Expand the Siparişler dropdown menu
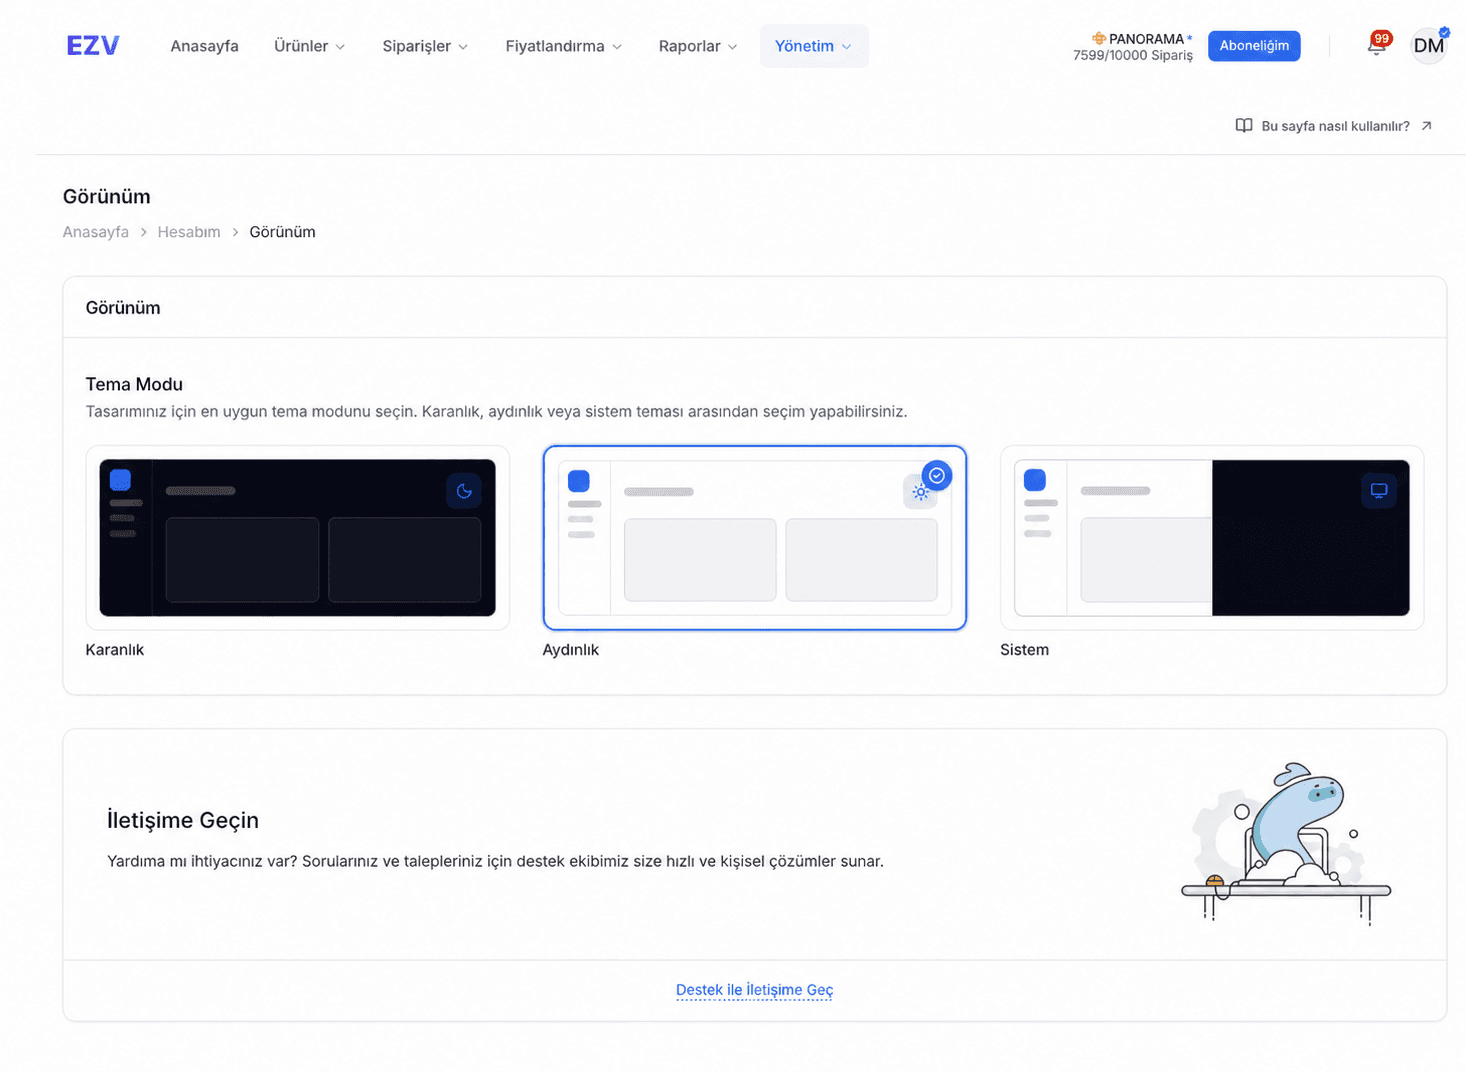The image size is (1466, 1073). (x=425, y=46)
